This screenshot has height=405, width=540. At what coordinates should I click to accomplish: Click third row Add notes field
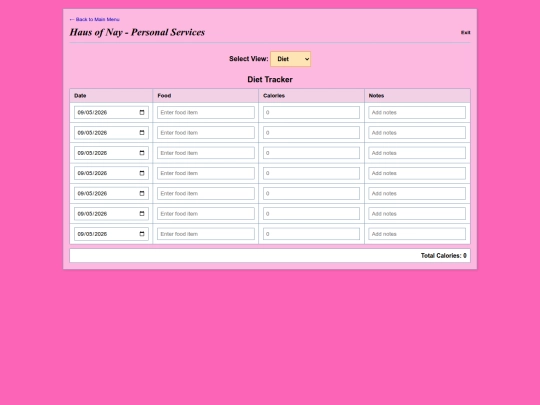coord(417,153)
